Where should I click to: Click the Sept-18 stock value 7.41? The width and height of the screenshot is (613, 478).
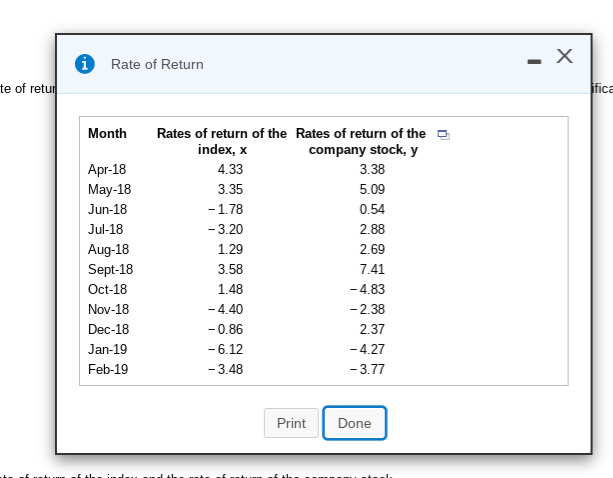click(x=372, y=269)
